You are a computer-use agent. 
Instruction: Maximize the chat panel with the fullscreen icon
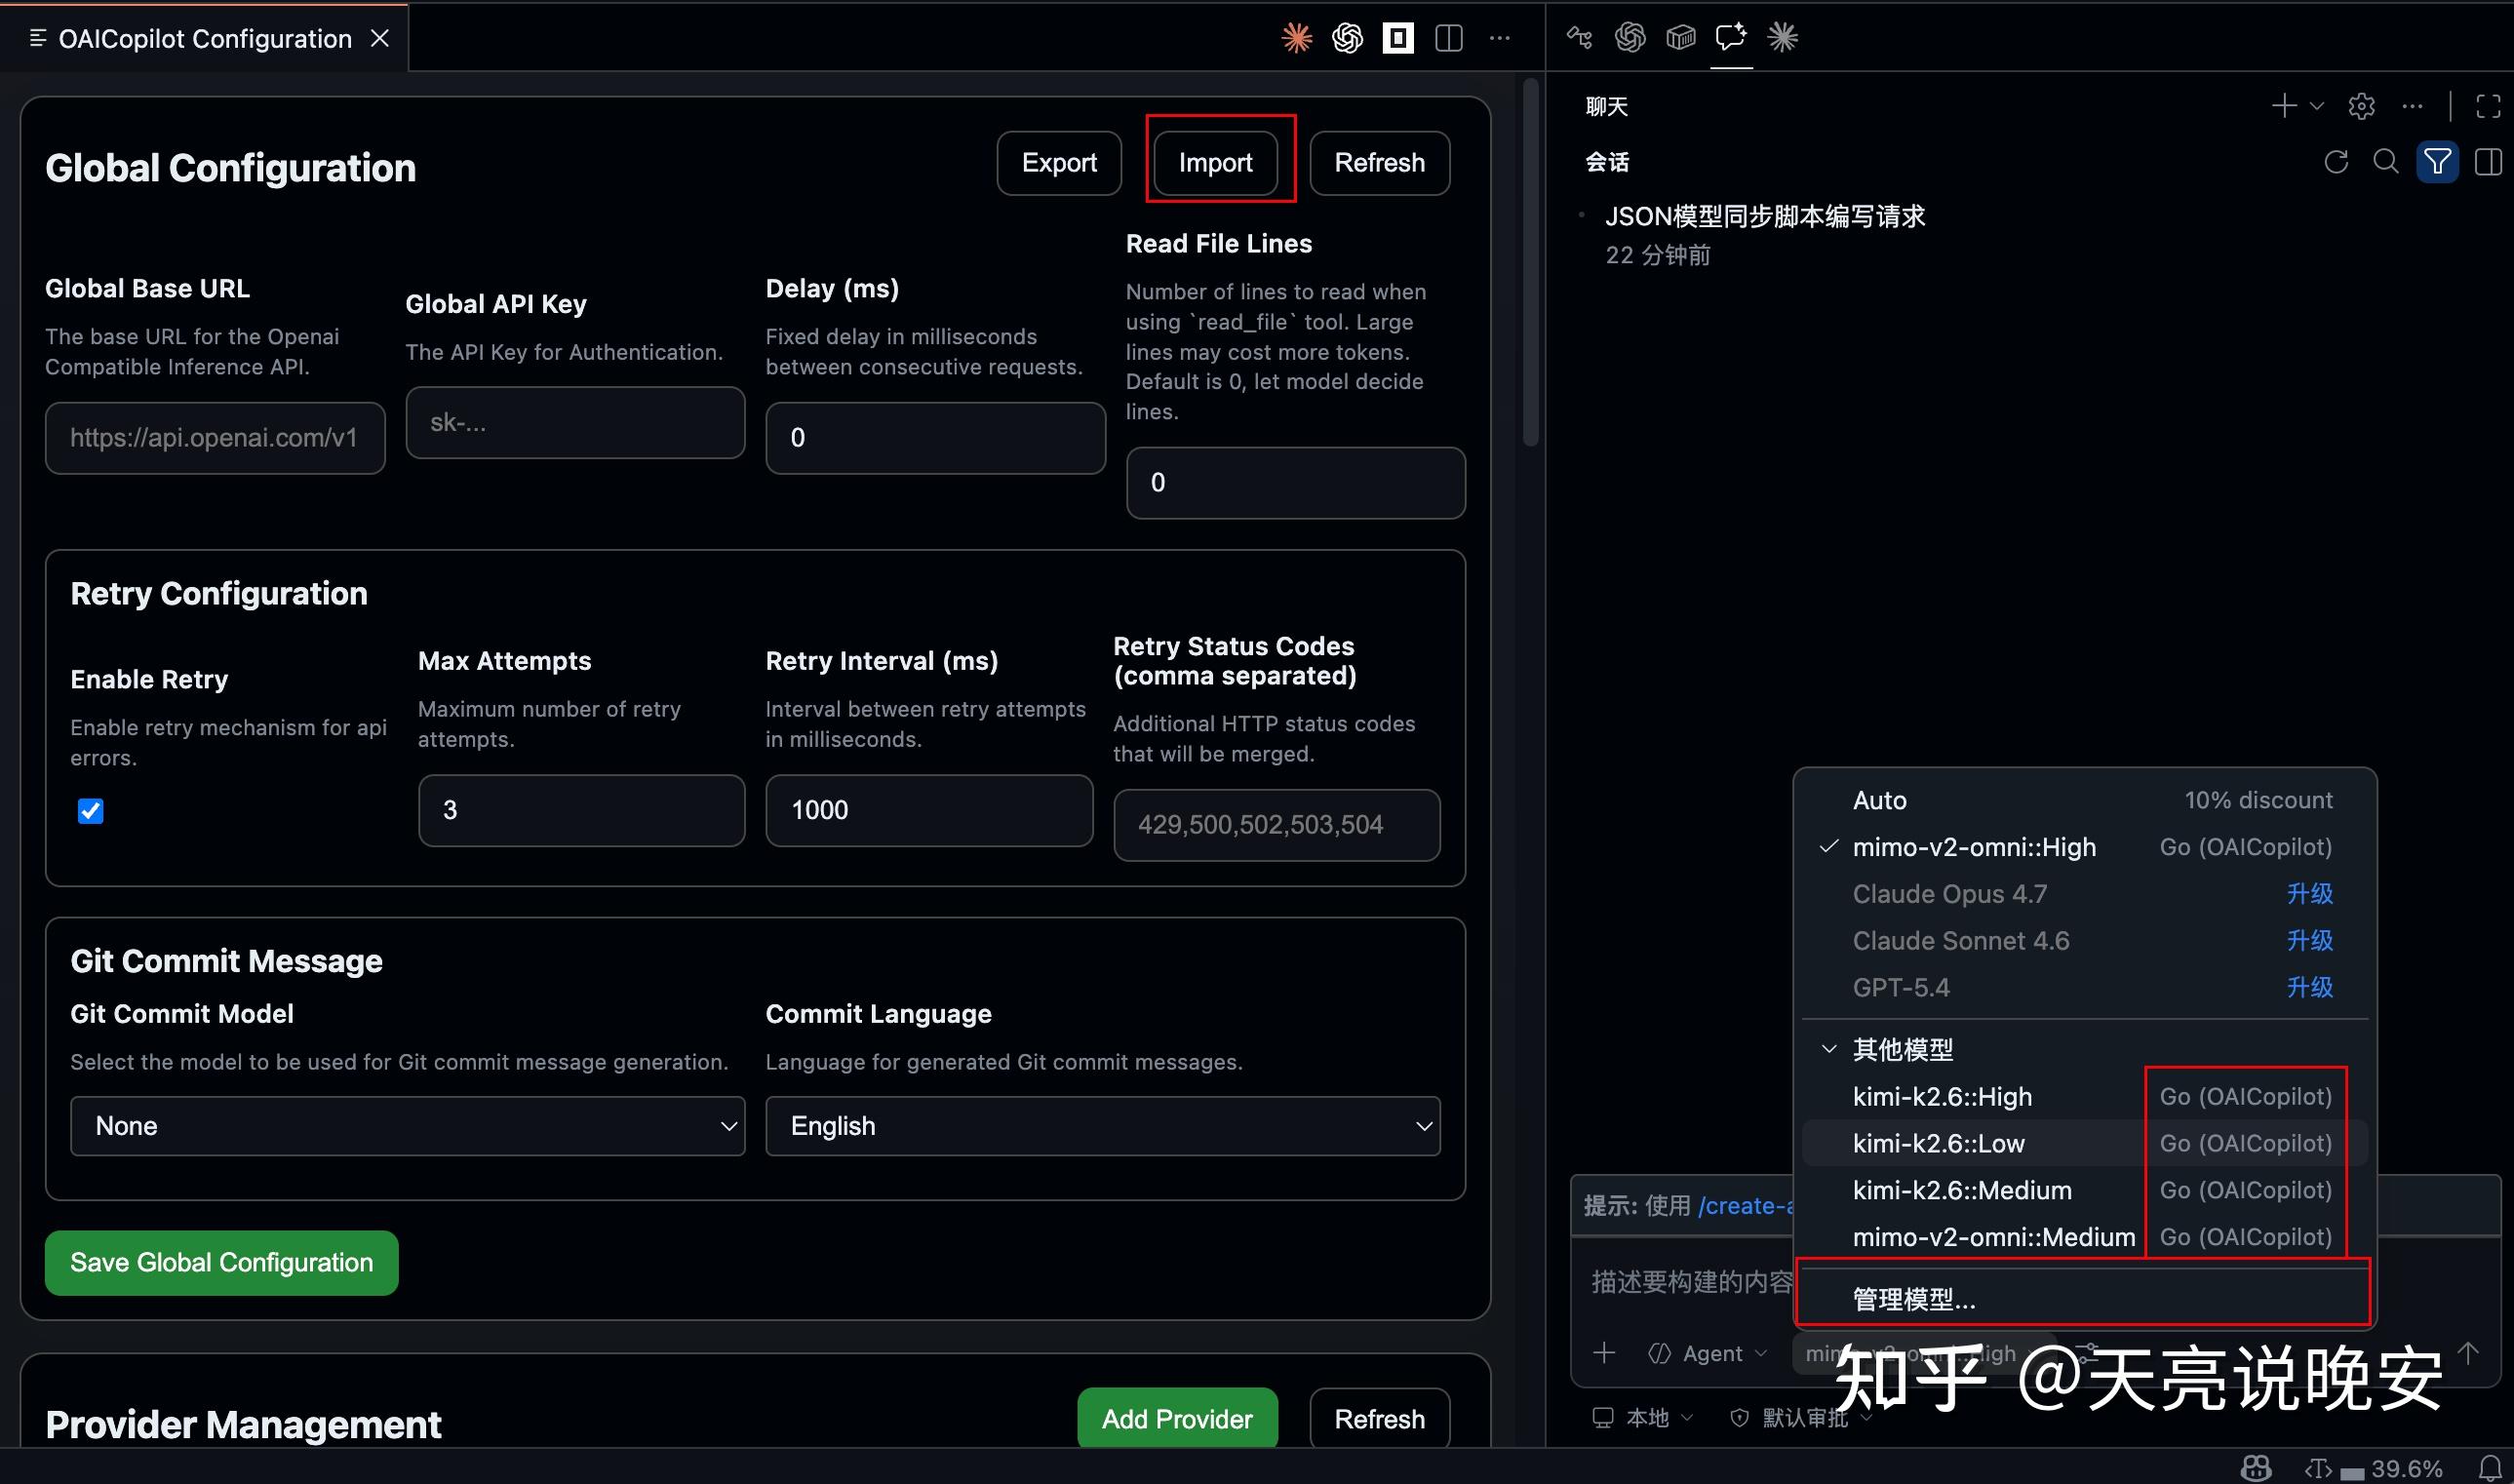point(2488,106)
